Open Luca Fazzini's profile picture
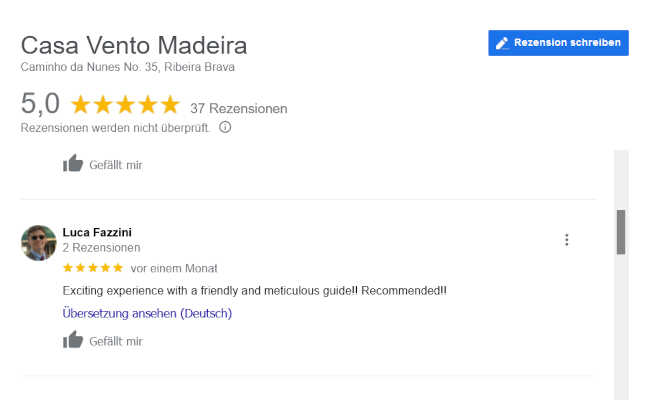 [39, 243]
